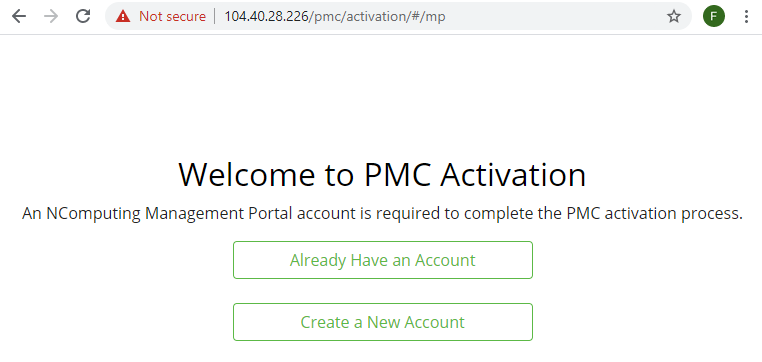Click blank page area above the heading
This screenshot has width=762, height=362.
[x=381, y=92]
